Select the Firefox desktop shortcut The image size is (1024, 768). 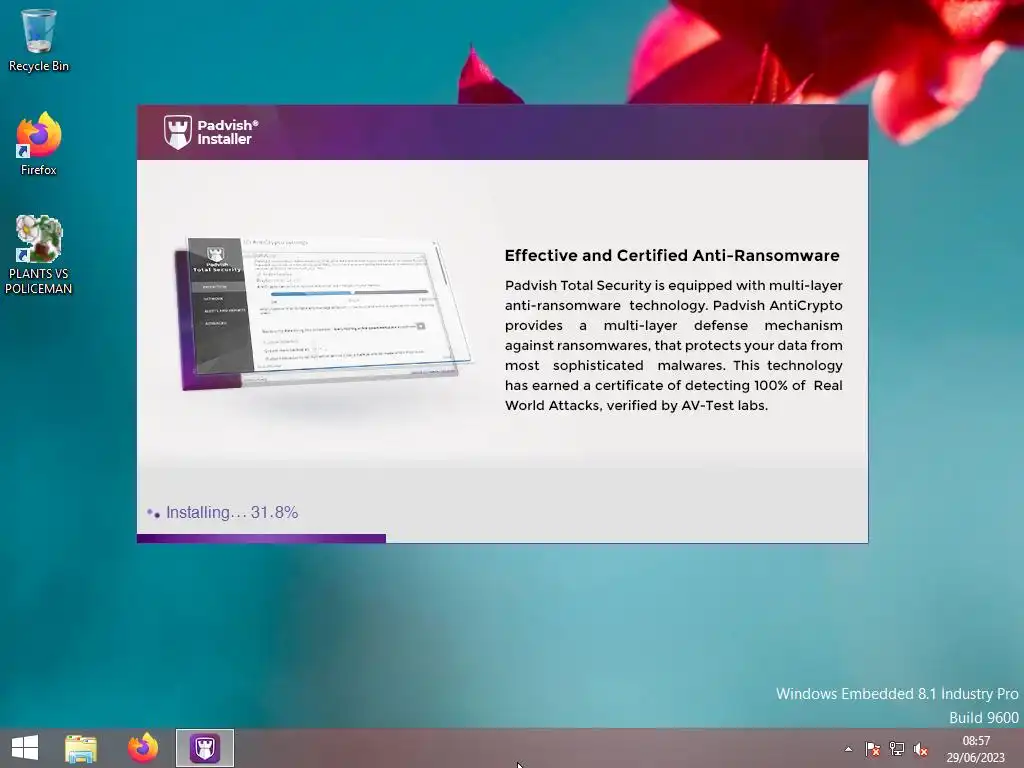(39, 144)
